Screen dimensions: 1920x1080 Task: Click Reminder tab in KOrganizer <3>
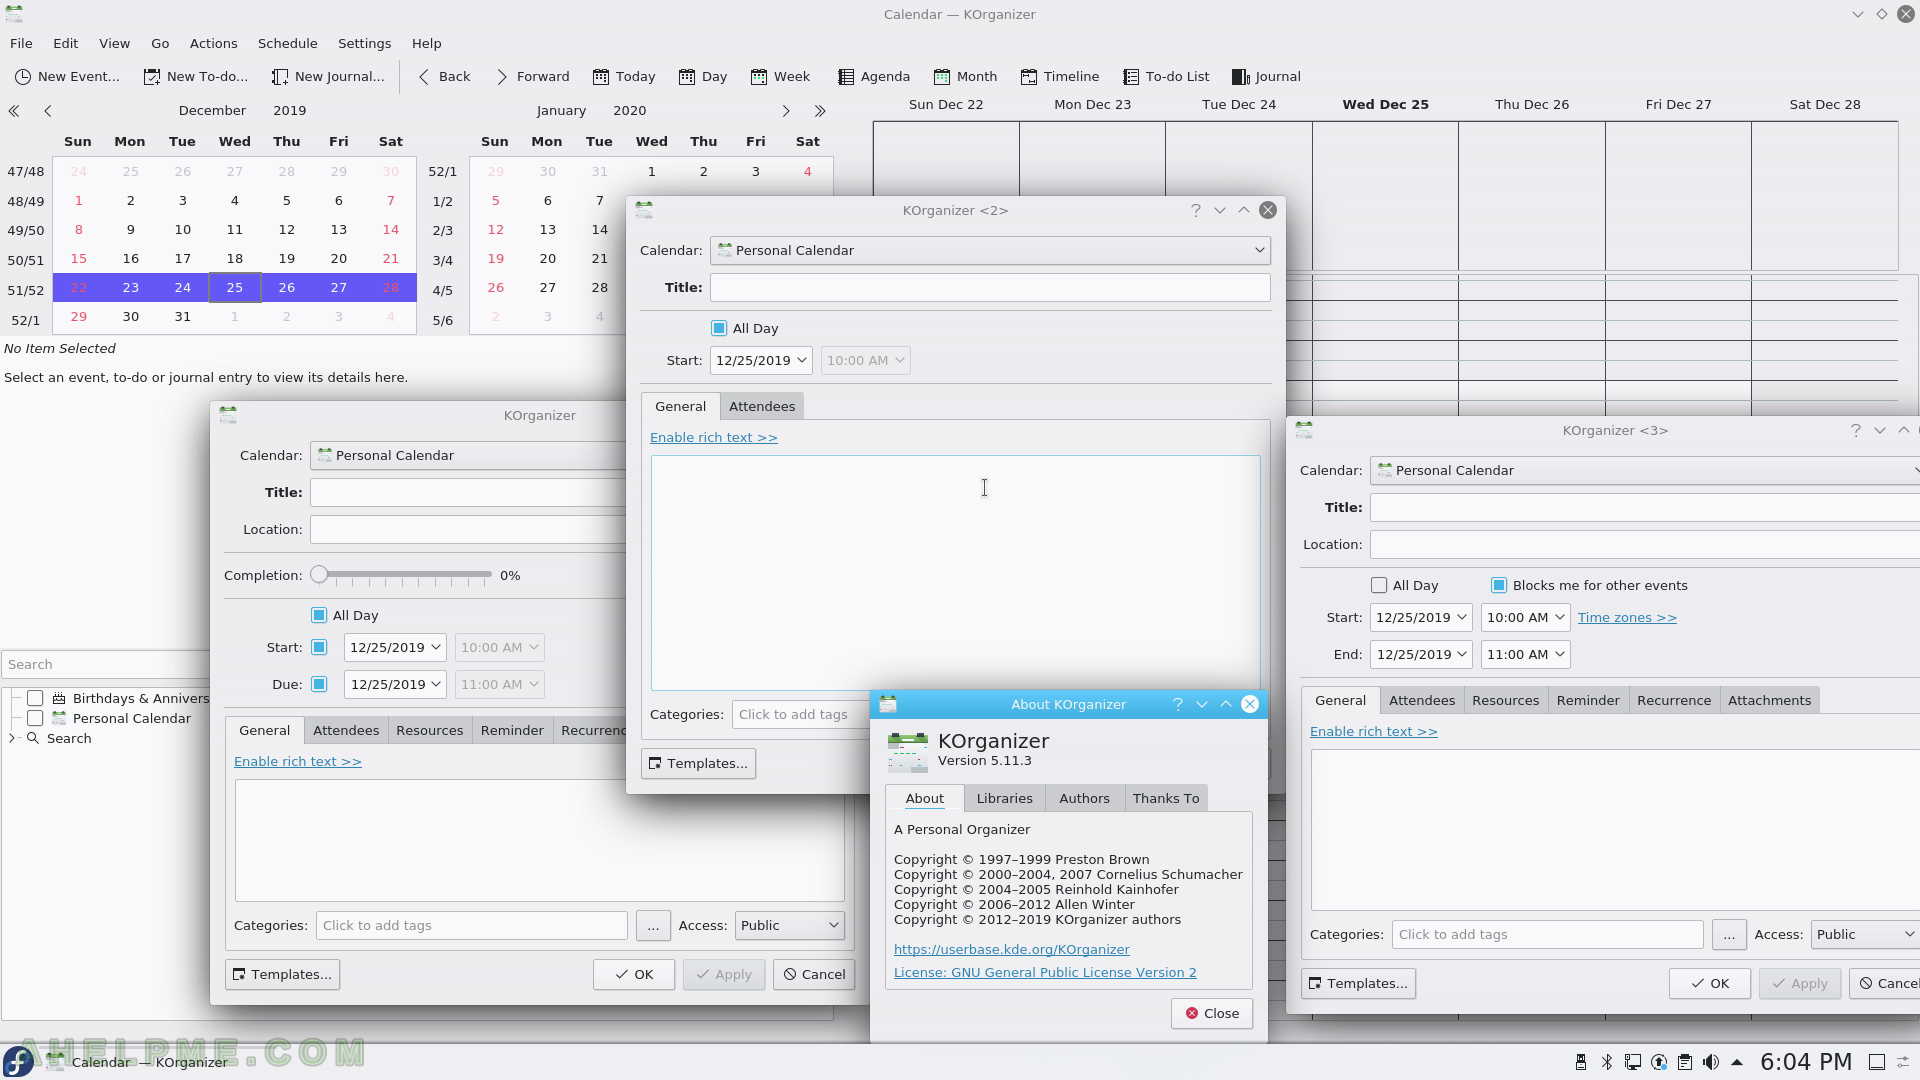pos(1587,700)
